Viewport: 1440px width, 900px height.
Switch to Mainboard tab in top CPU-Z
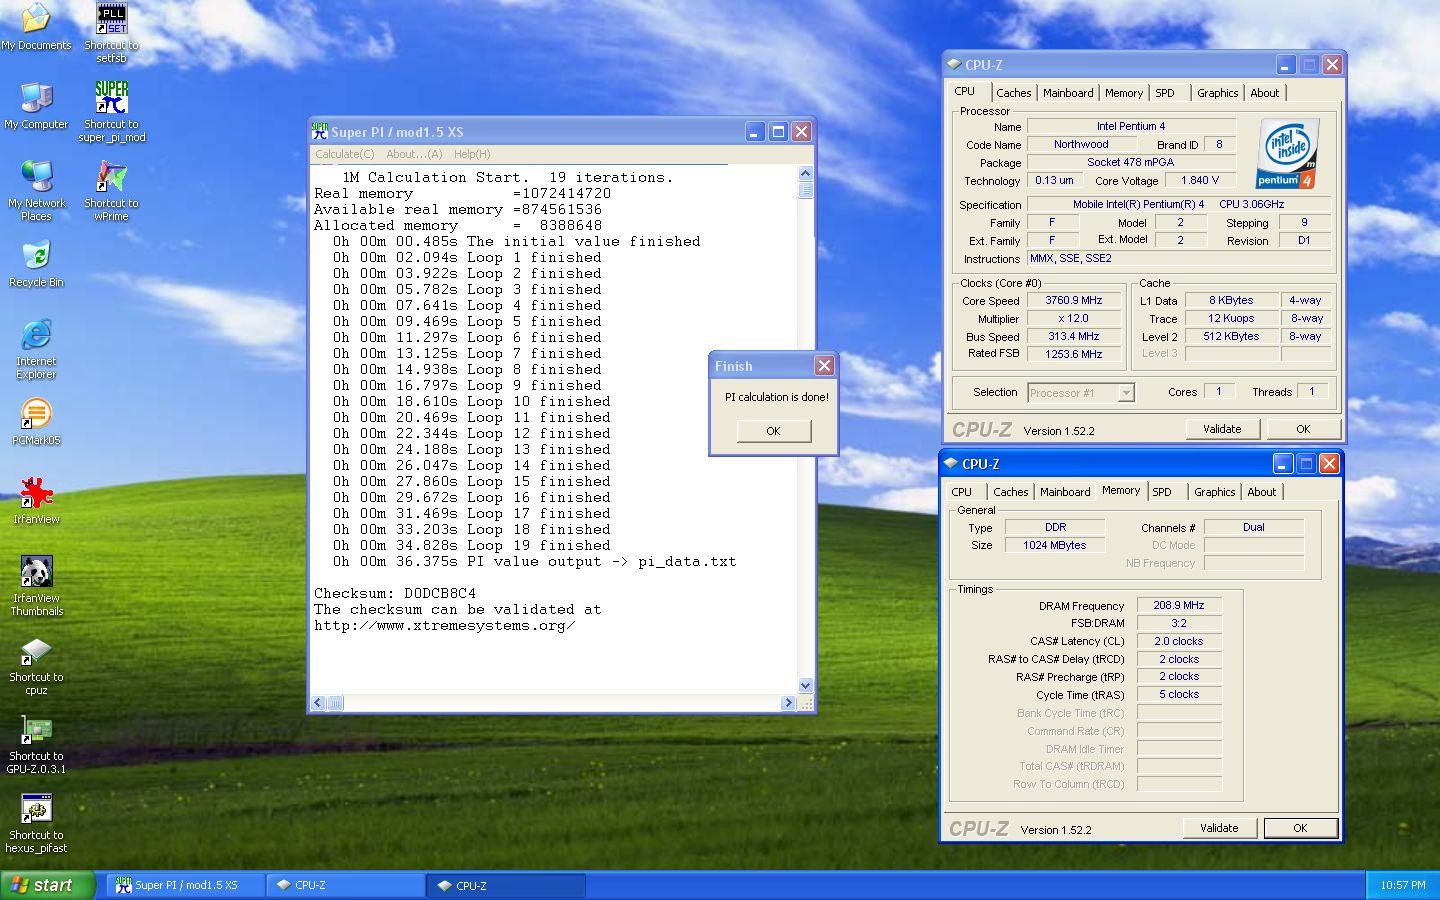[x=1068, y=93]
